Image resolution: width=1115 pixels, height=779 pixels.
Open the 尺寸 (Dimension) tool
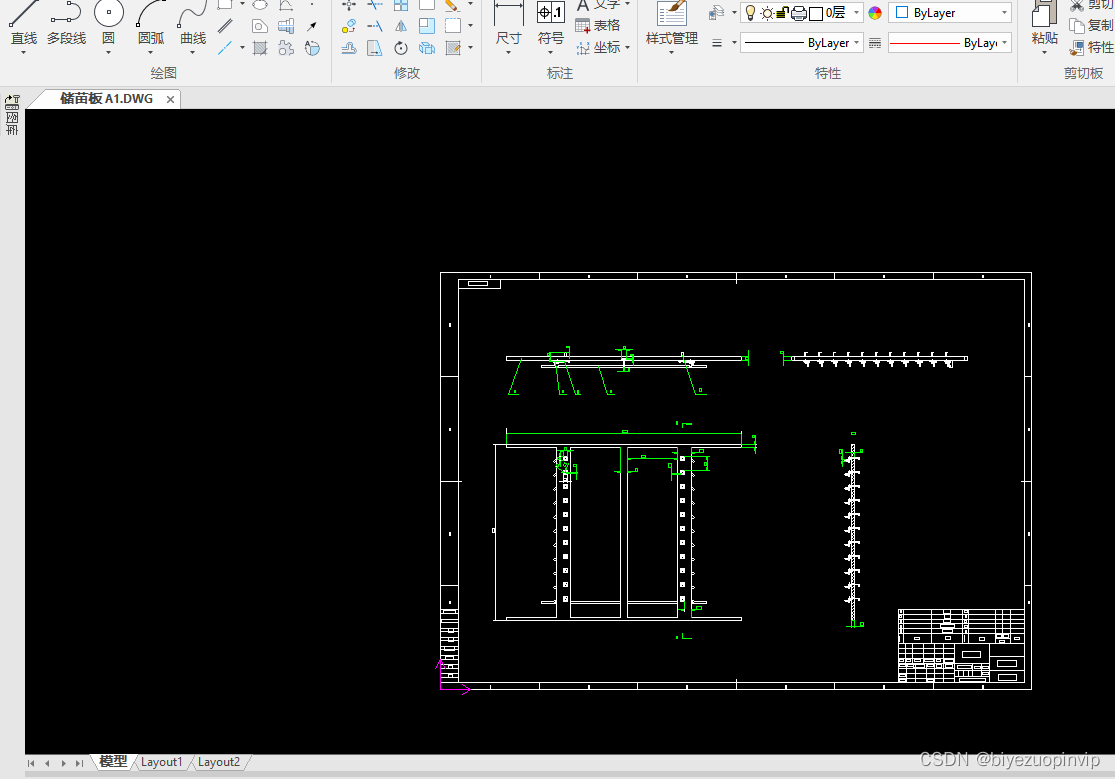click(508, 23)
